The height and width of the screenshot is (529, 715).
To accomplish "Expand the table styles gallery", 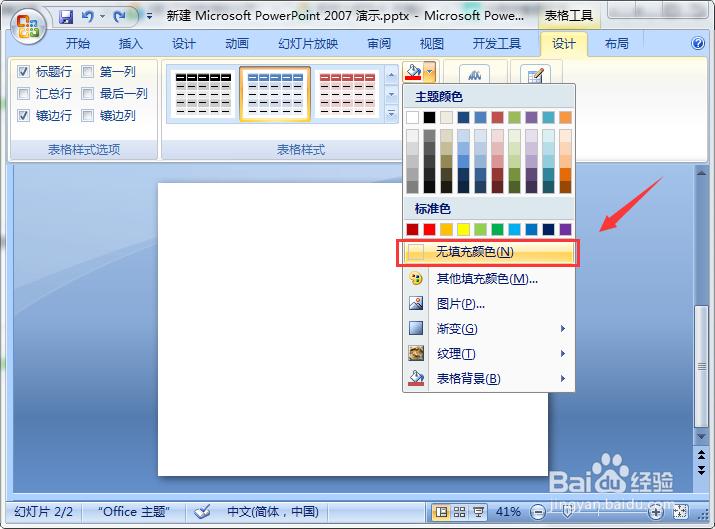I will (391, 113).
